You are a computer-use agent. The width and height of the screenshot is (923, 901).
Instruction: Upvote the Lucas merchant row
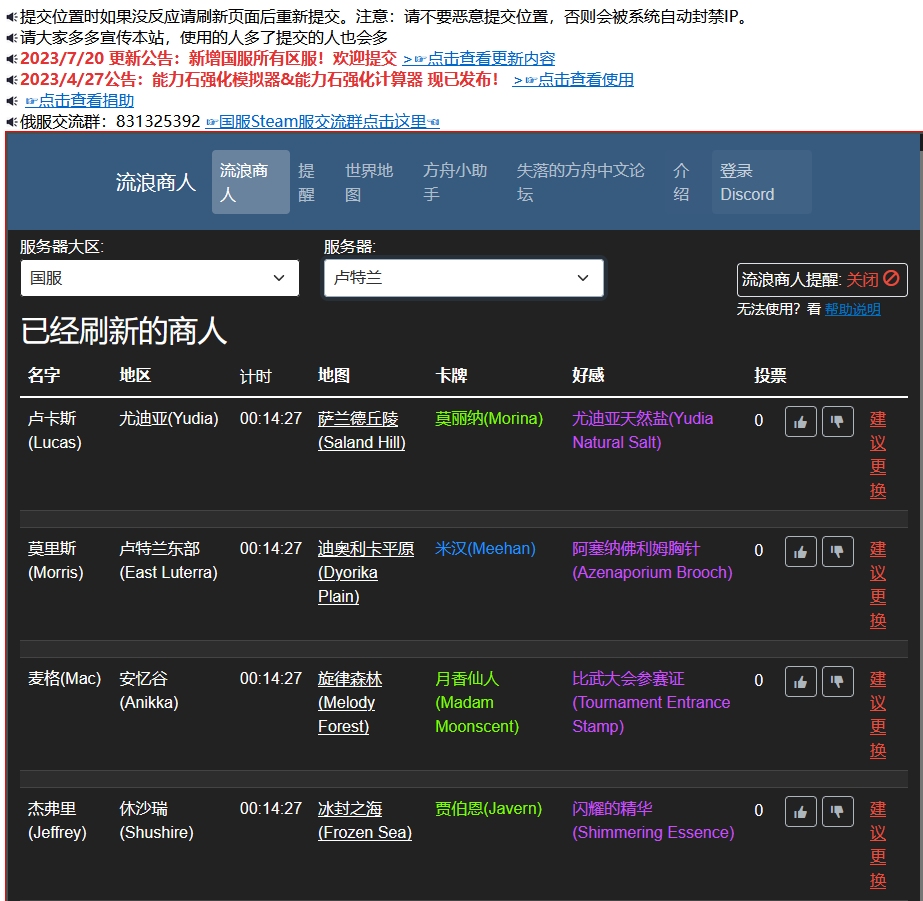[800, 422]
